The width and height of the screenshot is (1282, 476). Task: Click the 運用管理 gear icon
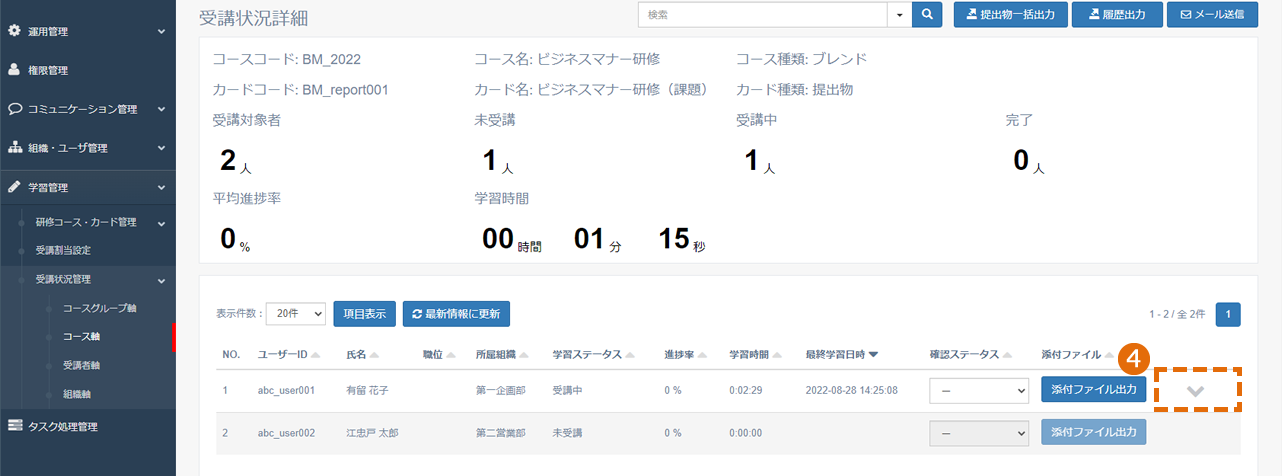point(14,31)
